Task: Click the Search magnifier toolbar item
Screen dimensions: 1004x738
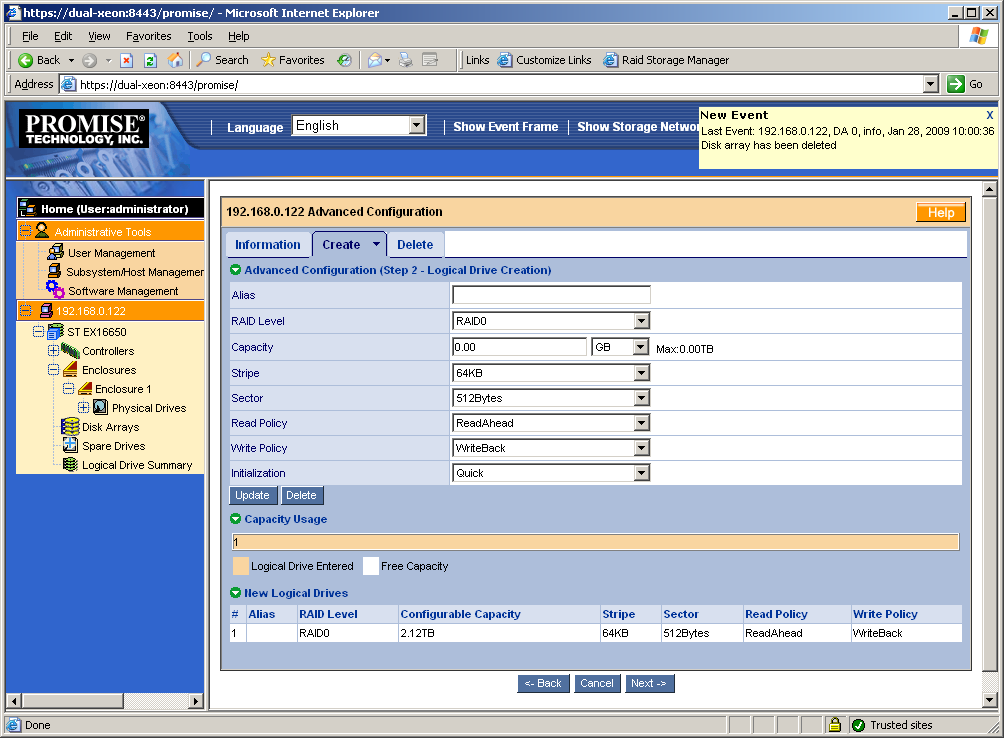Action: pyautogui.click(x=222, y=60)
